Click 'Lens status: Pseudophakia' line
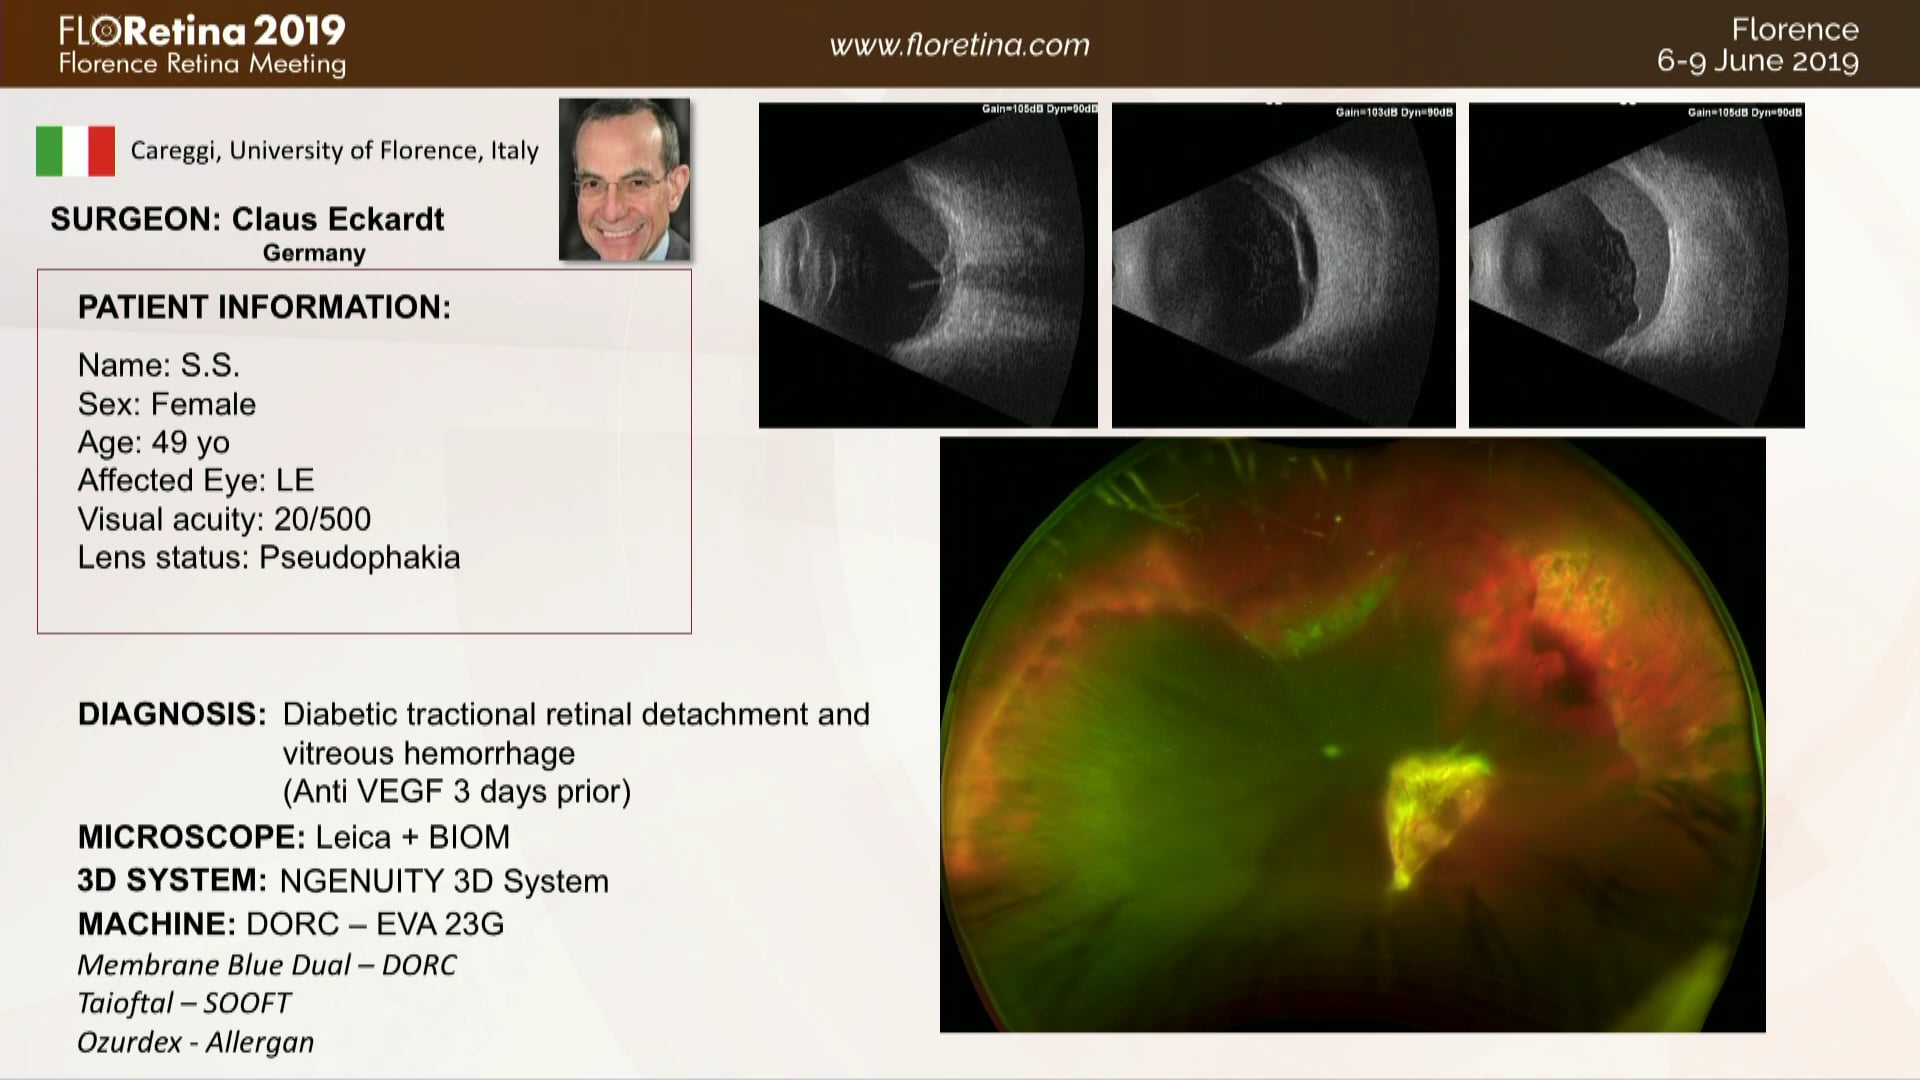Image resolution: width=1920 pixels, height=1080 pixels. [x=269, y=557]
